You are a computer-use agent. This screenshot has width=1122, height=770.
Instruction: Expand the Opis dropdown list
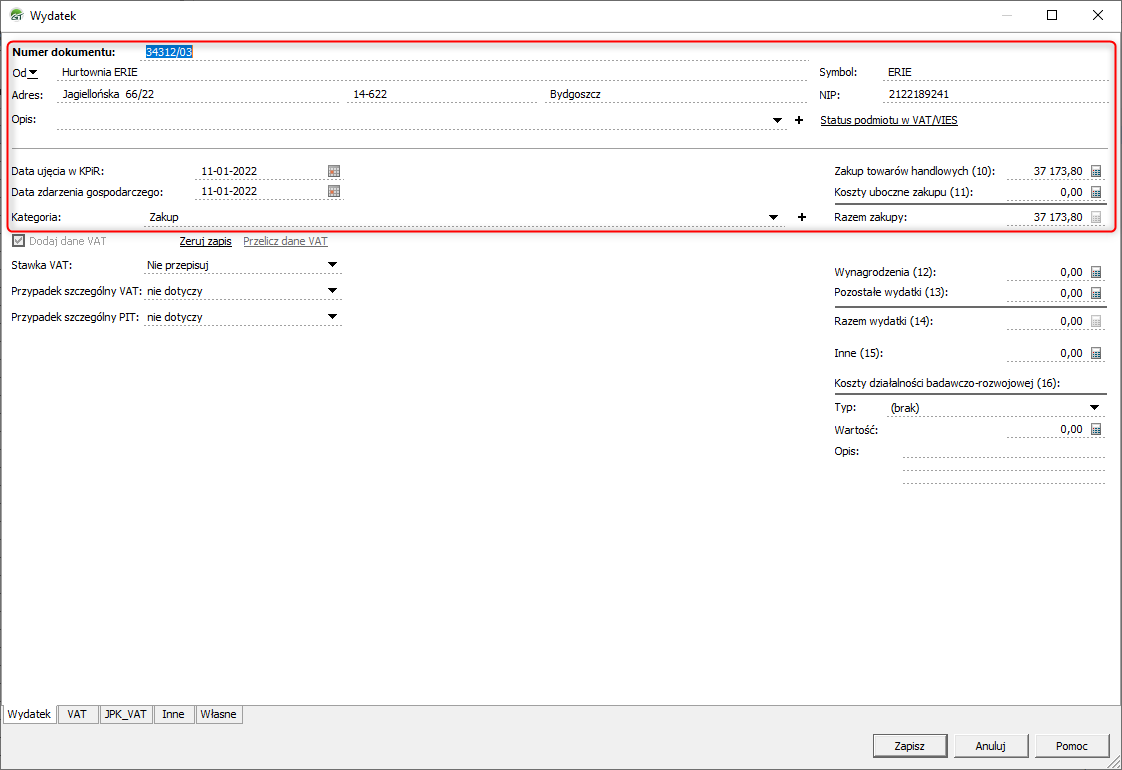(x=777, y=120)
